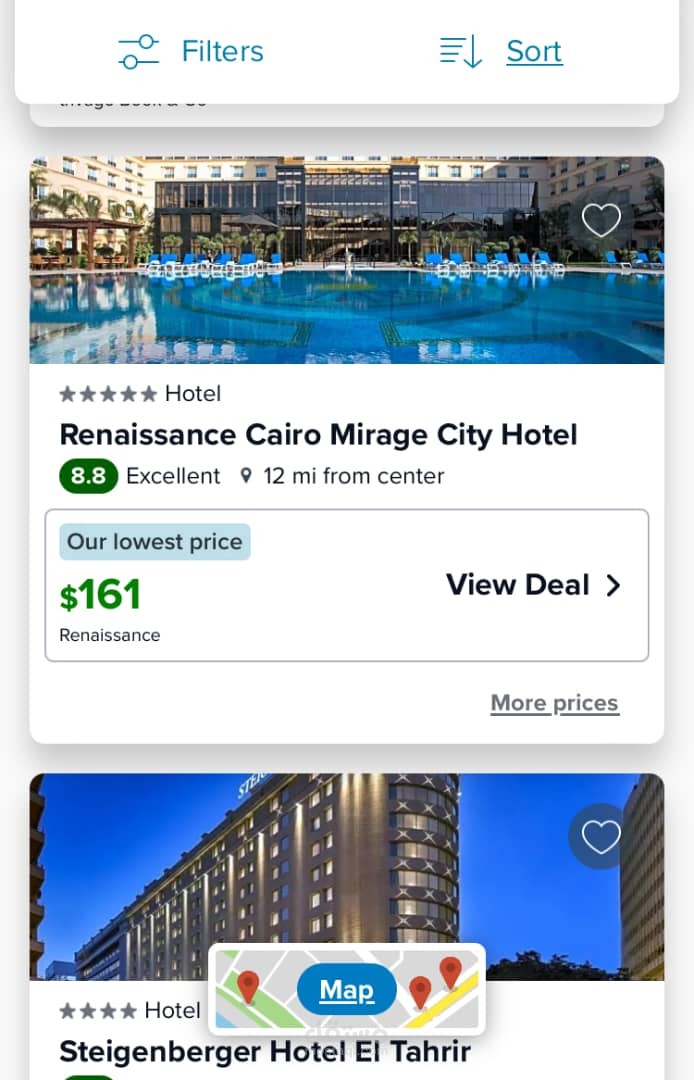The height and width of the screenshot is (1080, 694).
Task: Click View Deal for $161 price
Action: click(517, 585)
